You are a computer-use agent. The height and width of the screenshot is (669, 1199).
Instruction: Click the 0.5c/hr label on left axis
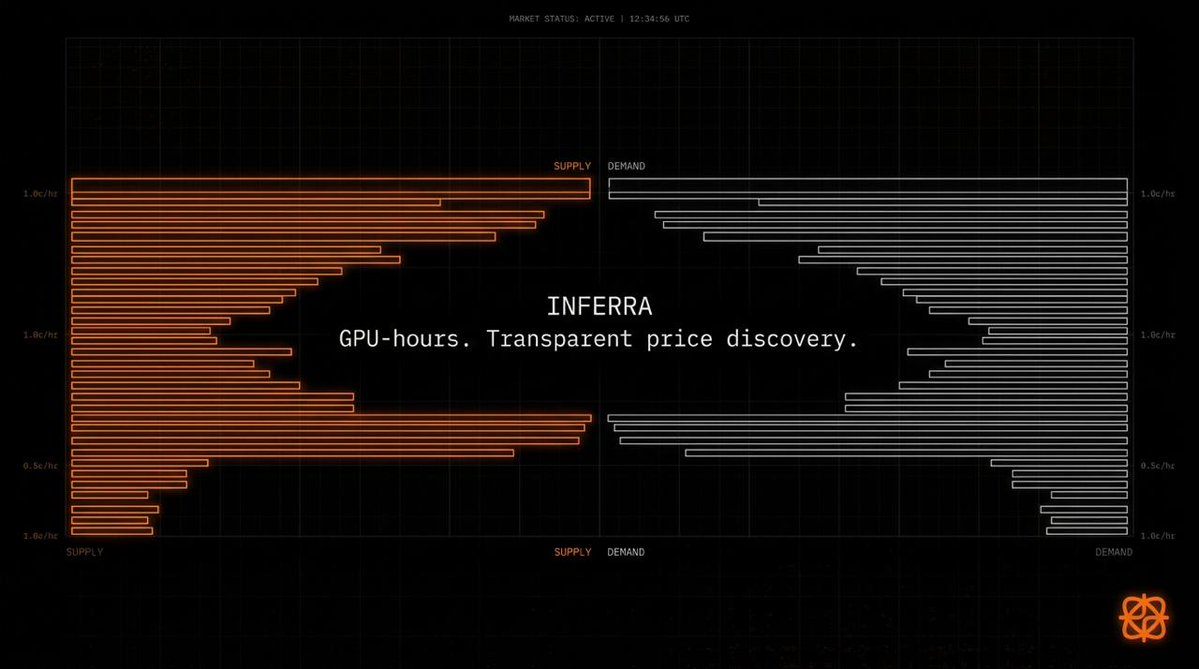(40, 466)
